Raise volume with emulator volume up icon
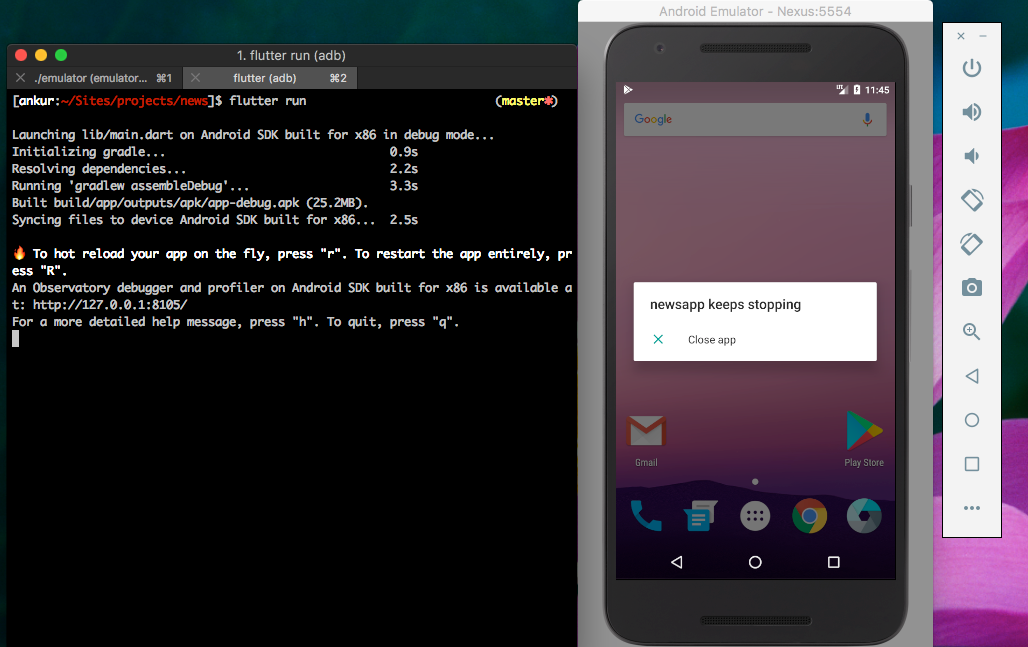This screenshot has height=647, width=1028. pyautogui.click(x=972, y=112)
